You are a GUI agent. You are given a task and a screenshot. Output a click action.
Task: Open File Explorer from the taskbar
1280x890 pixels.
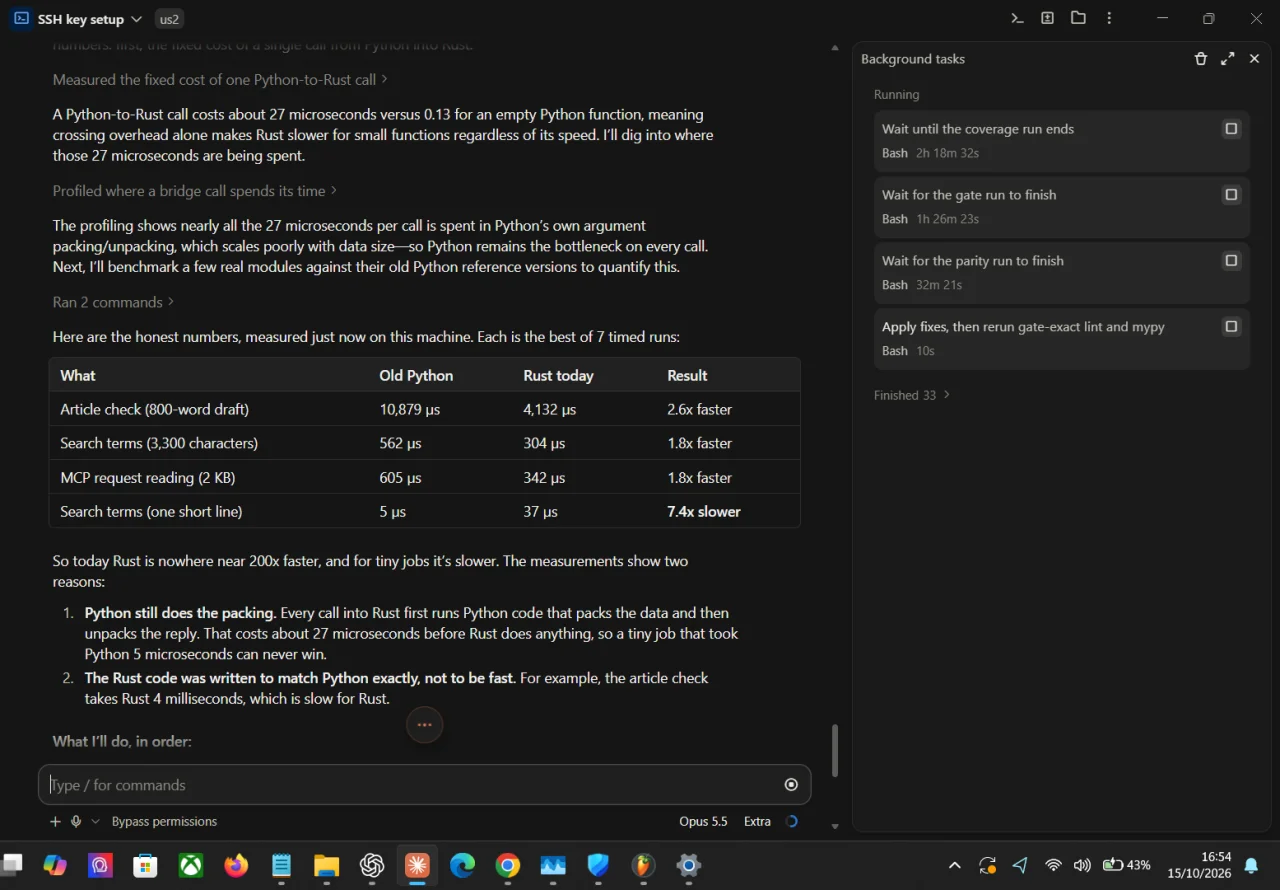(327, 865)
